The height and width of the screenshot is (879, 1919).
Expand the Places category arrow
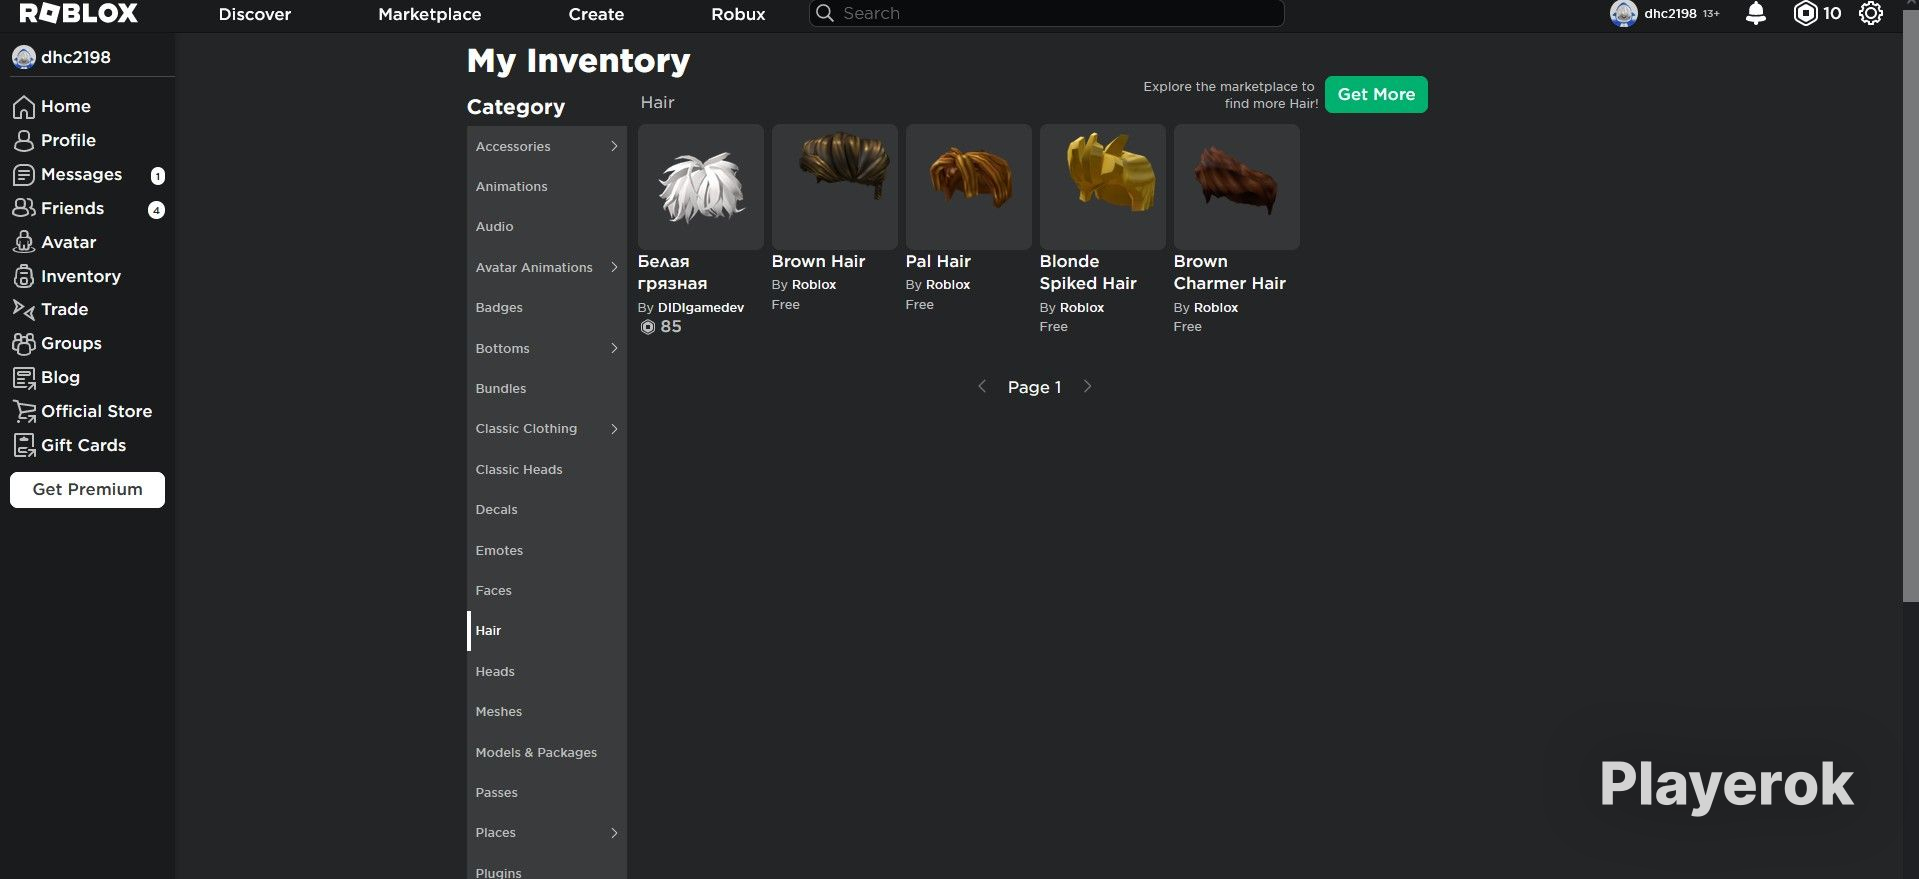point(614,833)
